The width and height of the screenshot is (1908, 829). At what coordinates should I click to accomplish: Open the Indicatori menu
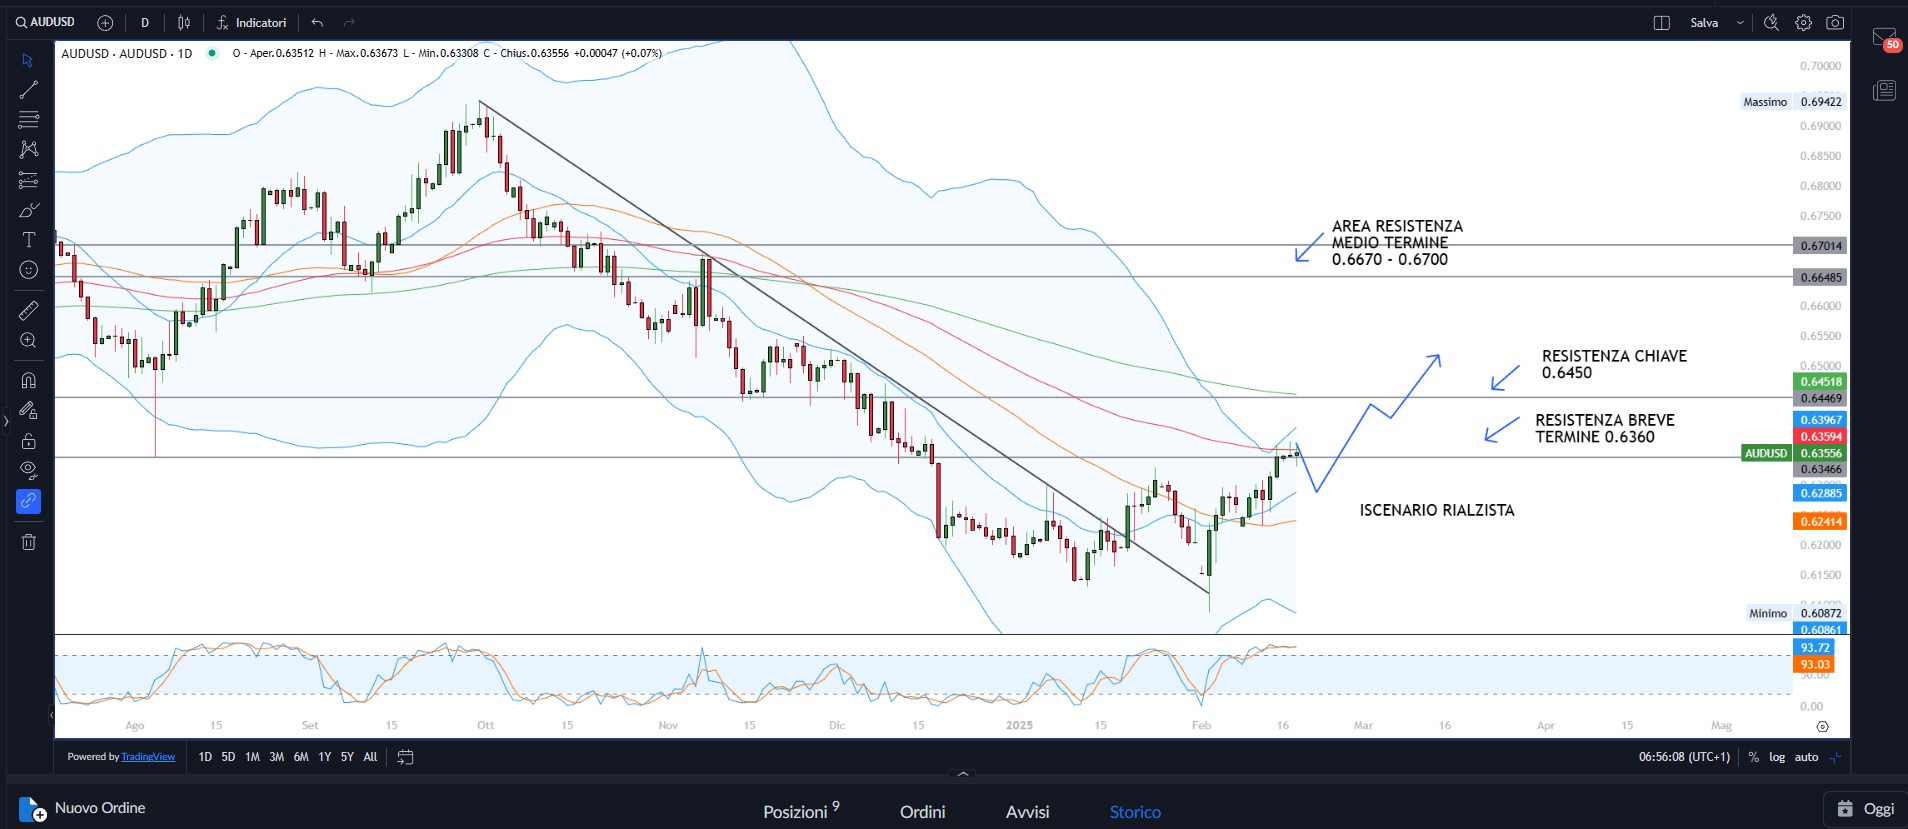[x=252, y=22]
